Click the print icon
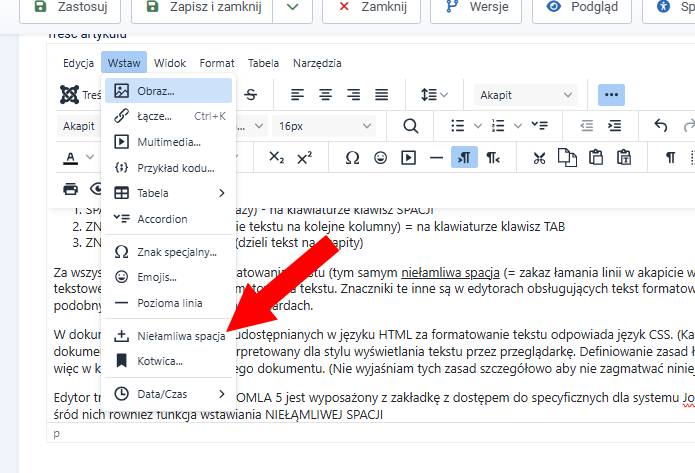 click(x=70, y=189)
